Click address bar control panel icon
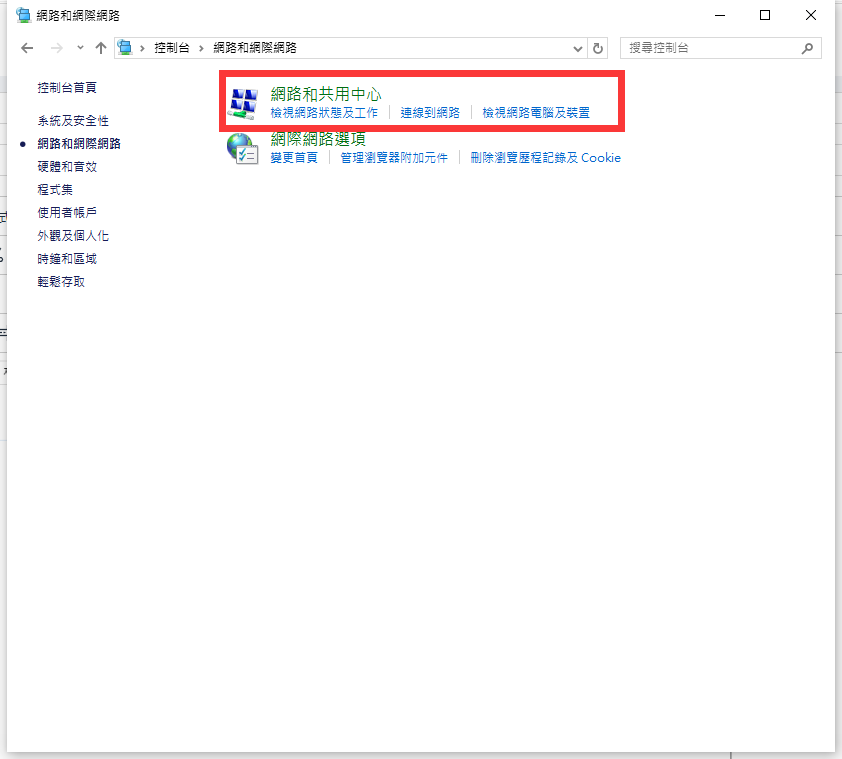This screenshot has height=759, width=842. point(125,48)
